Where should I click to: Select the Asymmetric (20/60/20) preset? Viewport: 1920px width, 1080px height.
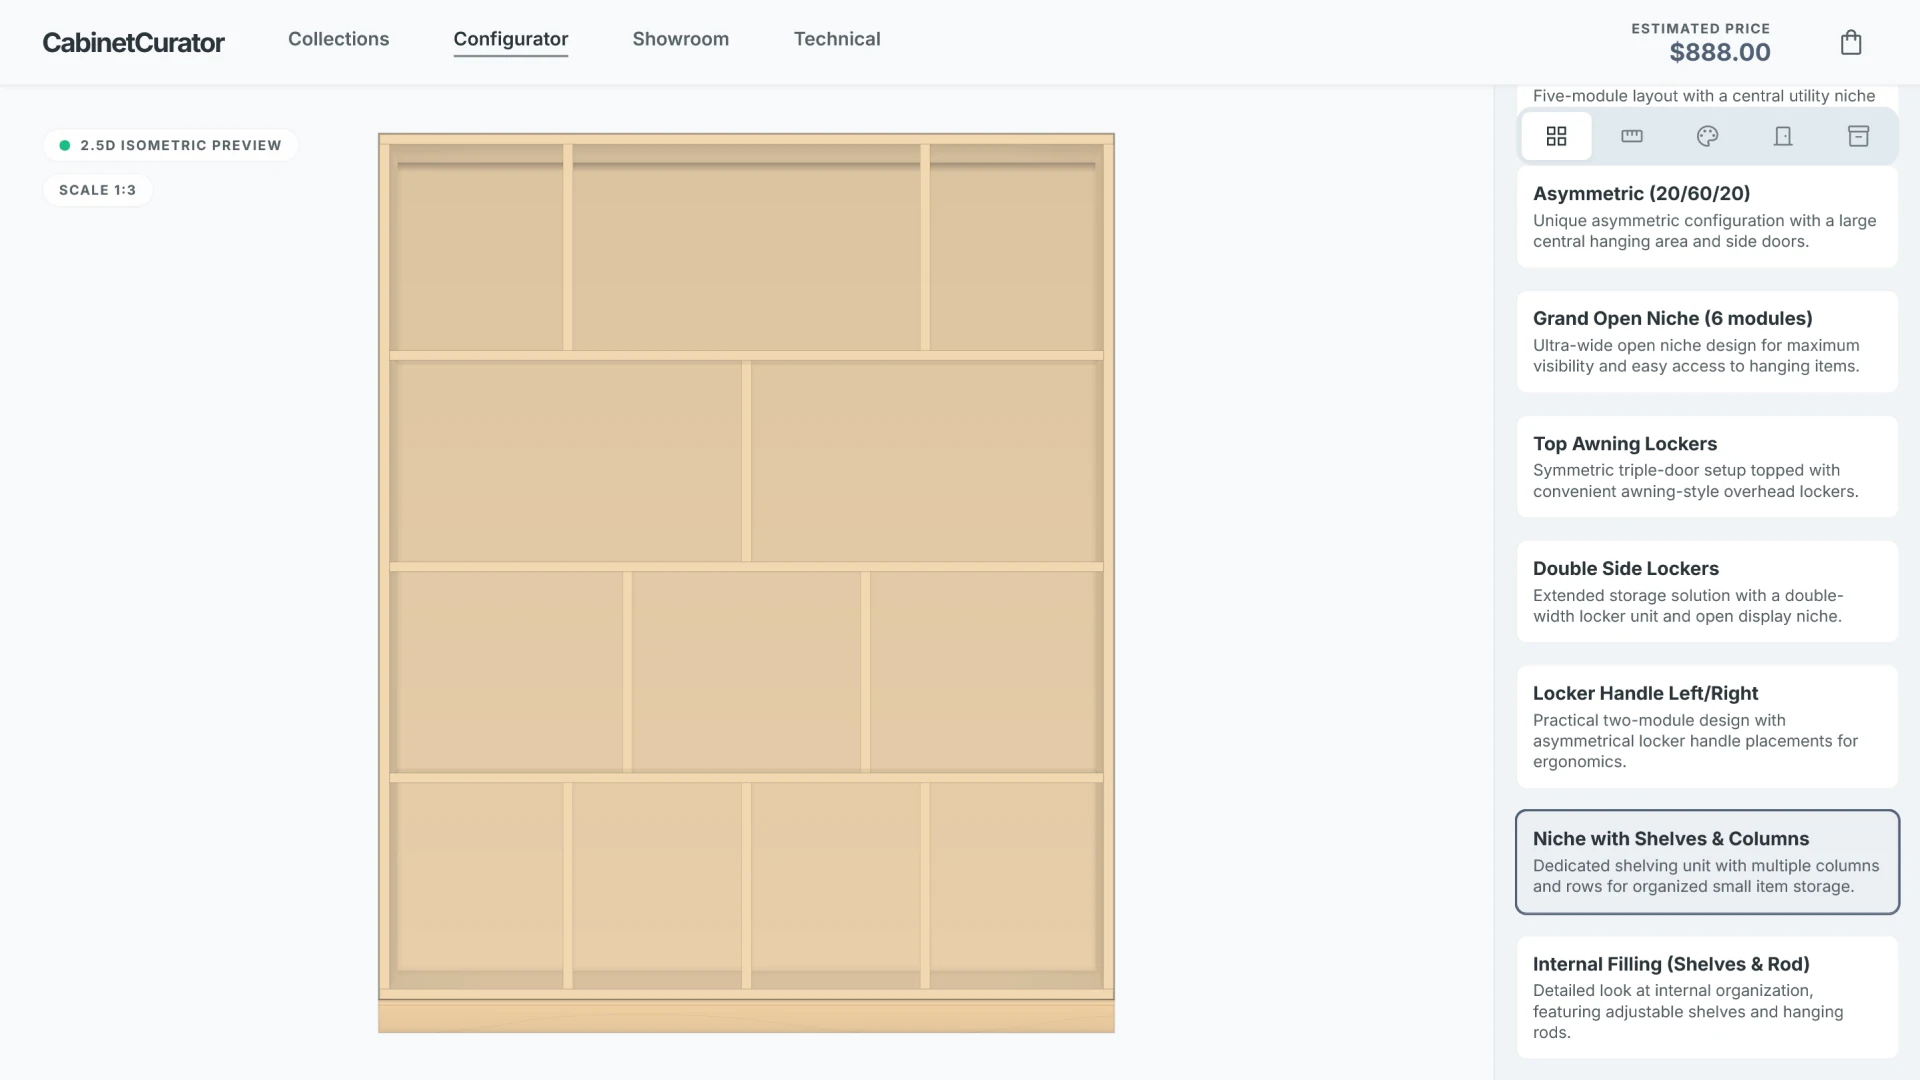1705,216
